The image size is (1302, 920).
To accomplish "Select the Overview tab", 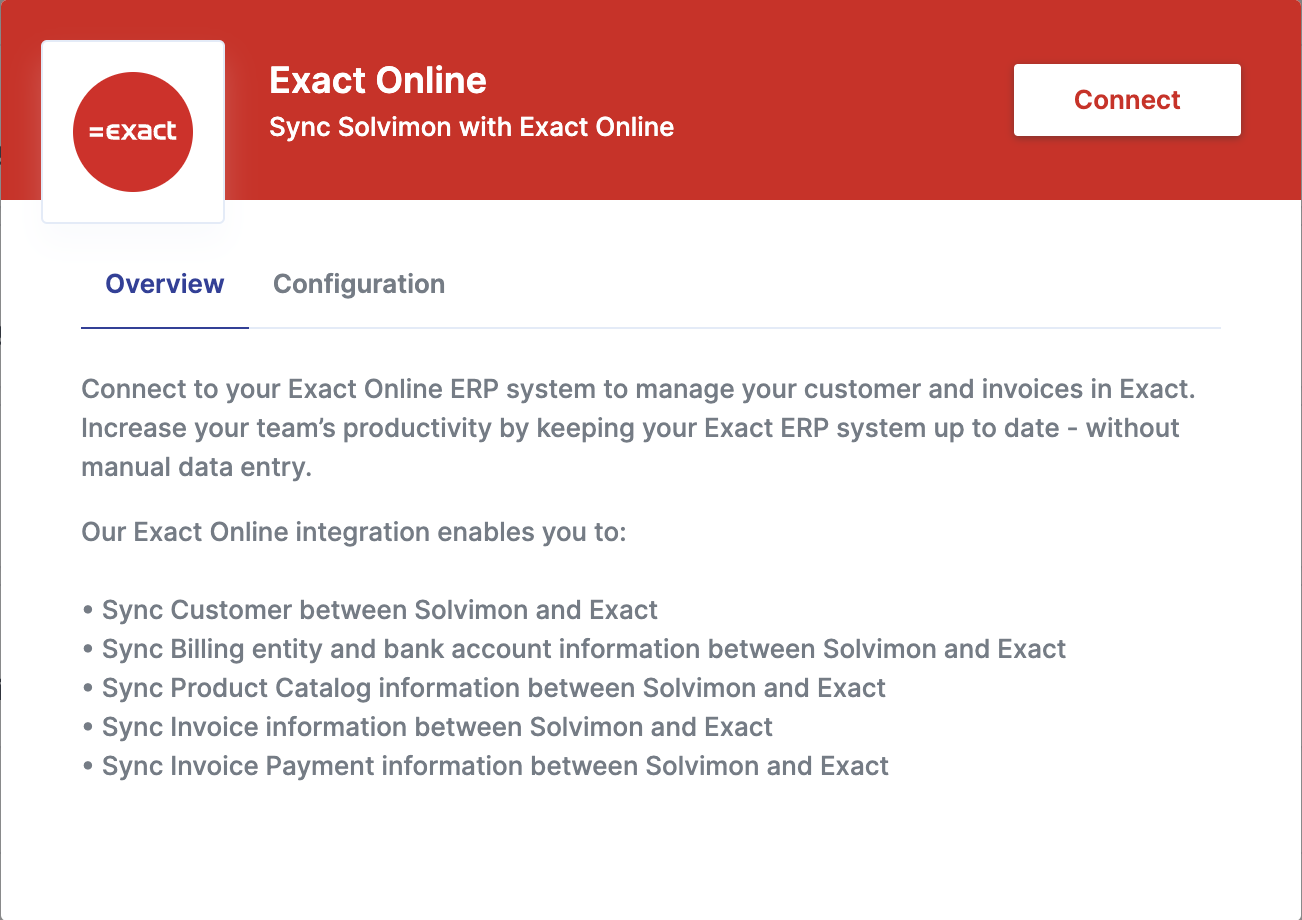I will click(x=165, y=284).
